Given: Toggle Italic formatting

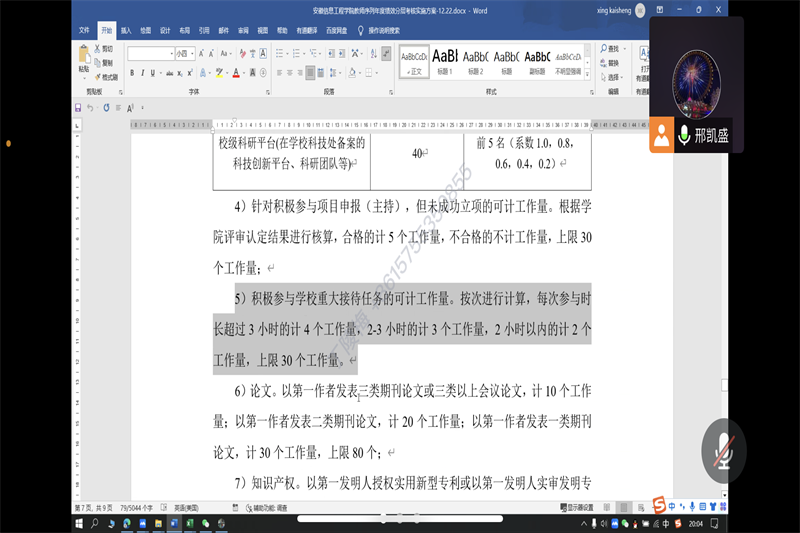Looking at the screenshot, I should coord(144,73).
